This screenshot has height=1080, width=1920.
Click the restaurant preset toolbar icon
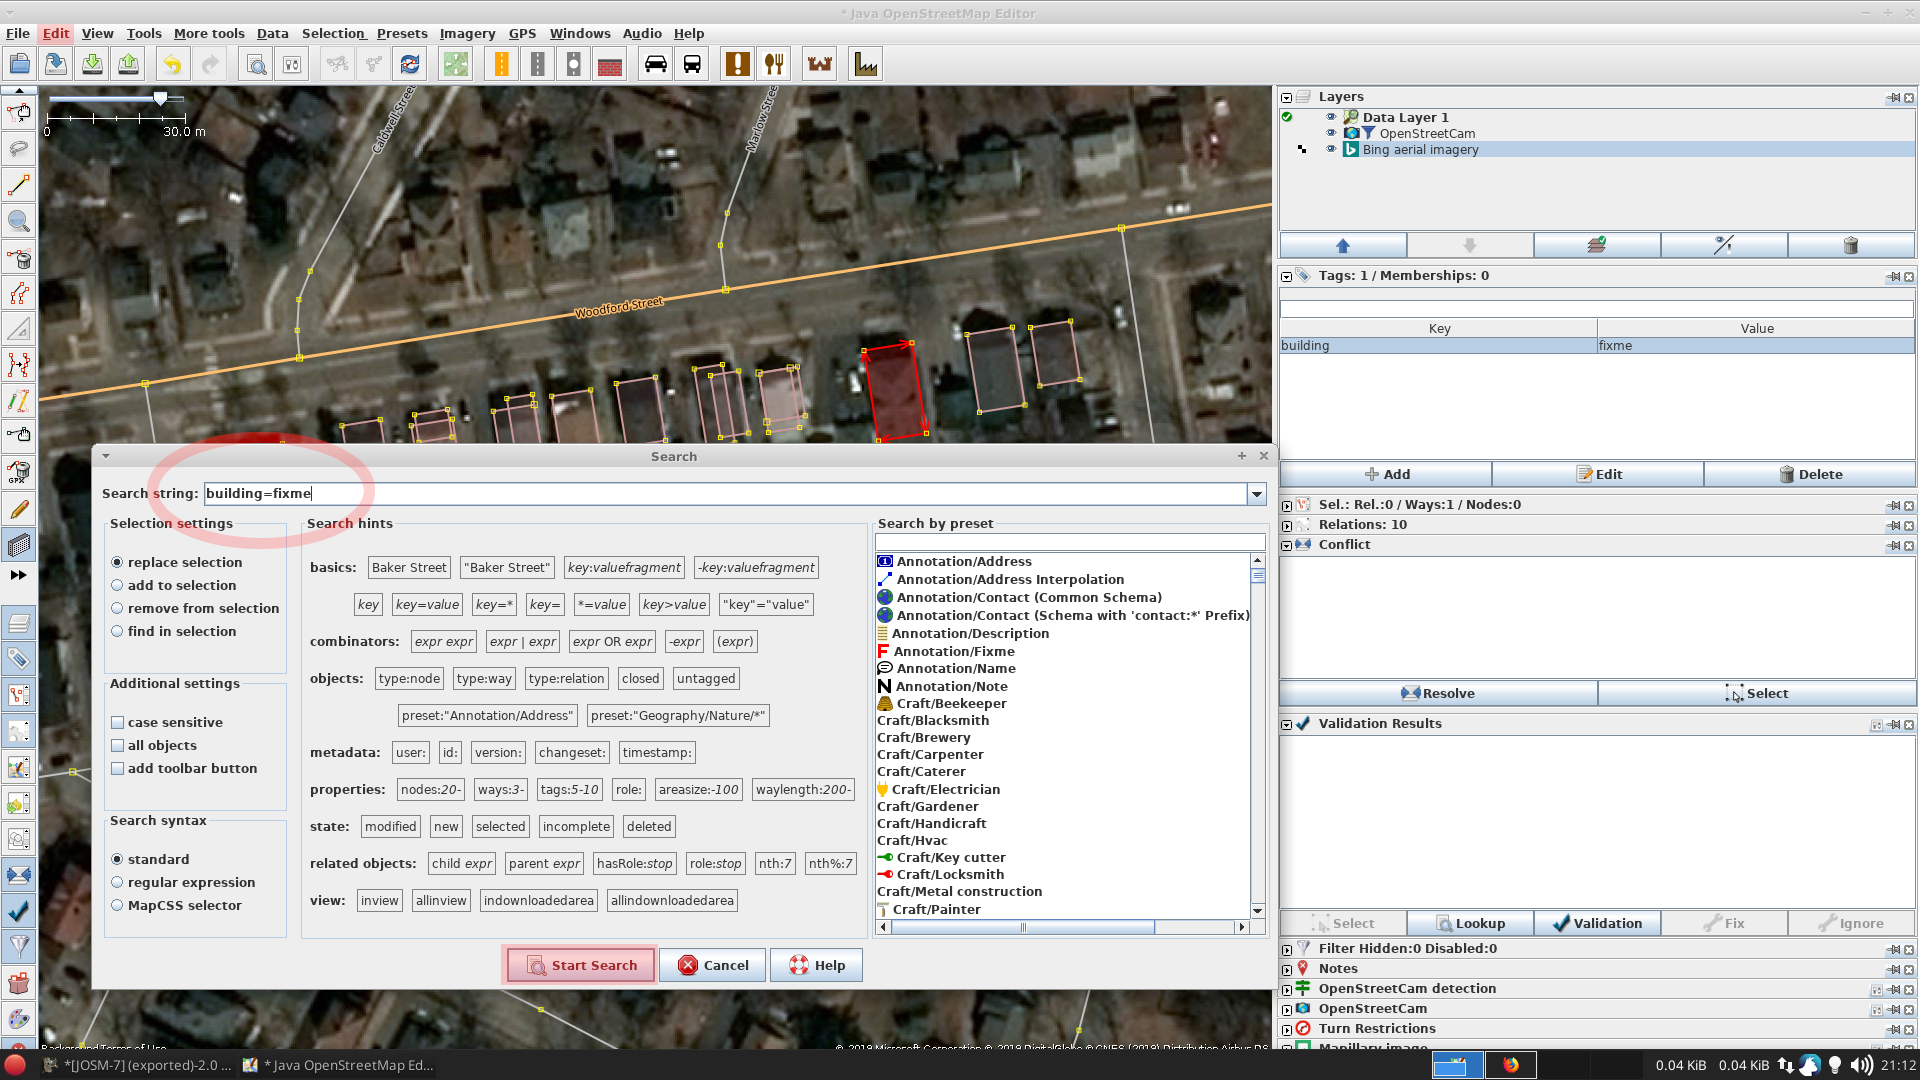tap(774, 63)
